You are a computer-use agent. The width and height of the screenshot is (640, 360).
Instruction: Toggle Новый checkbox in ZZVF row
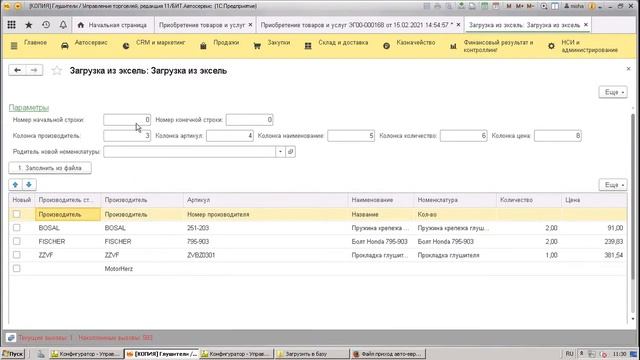(x=17, y=255)
